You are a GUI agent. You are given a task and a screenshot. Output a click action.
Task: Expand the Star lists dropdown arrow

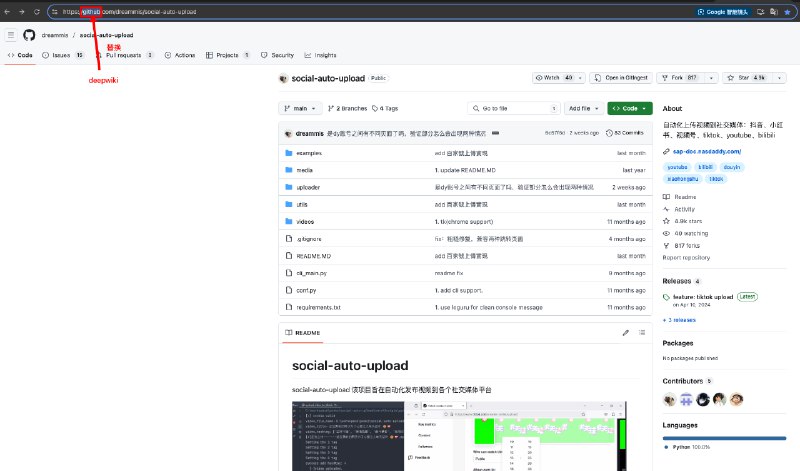point(779,78)
